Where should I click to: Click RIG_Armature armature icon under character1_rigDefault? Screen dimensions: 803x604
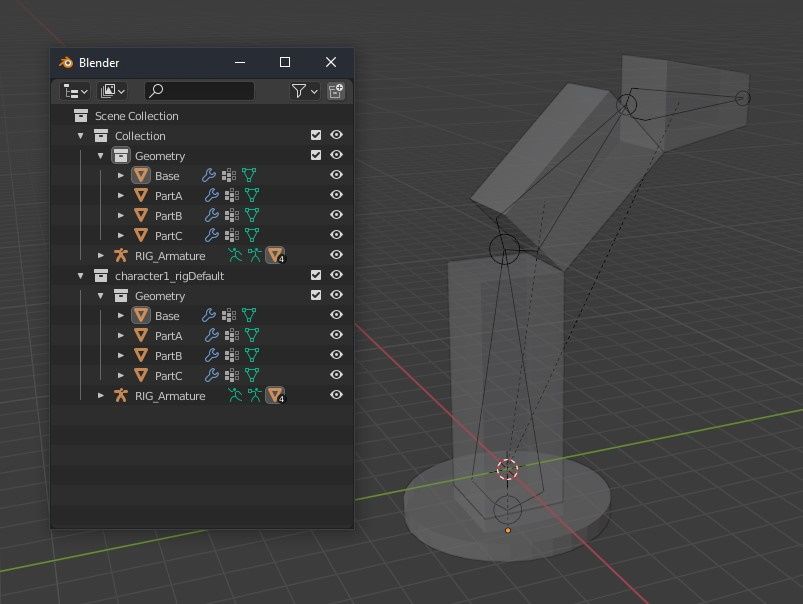[121, 395]
